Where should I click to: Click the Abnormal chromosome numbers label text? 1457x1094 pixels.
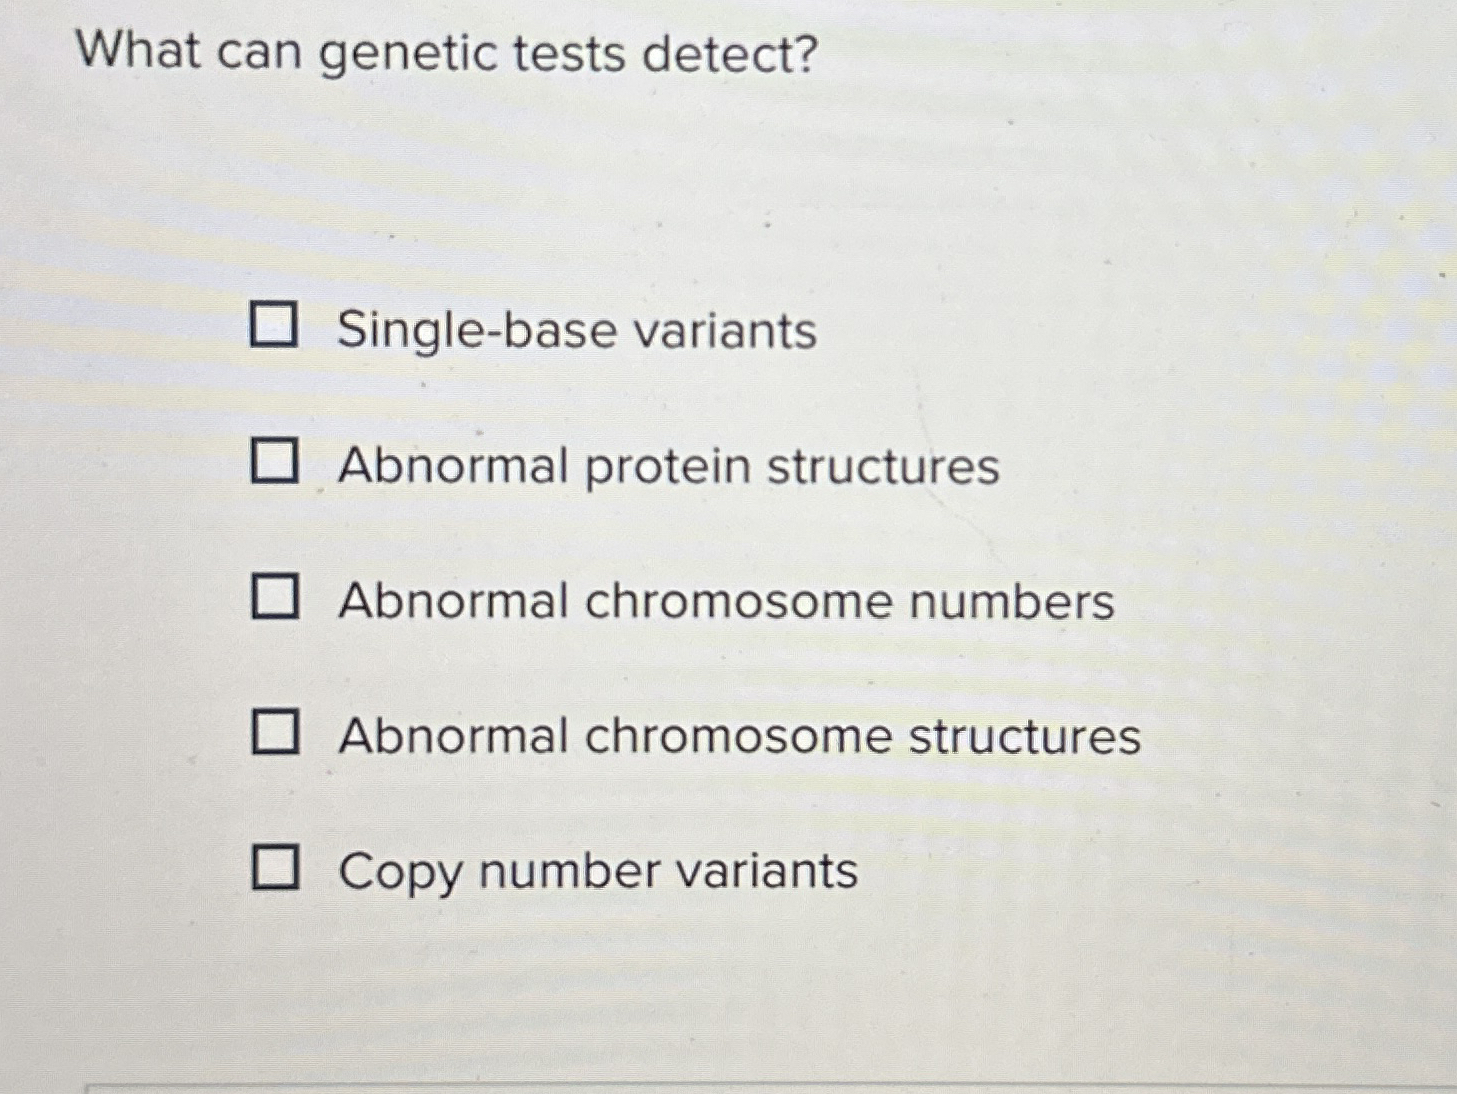pos(724,600)
